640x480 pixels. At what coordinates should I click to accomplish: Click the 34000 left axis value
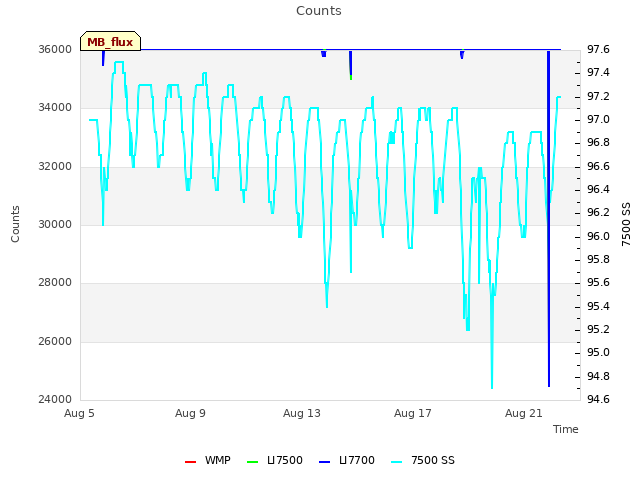tap(55, 107)
